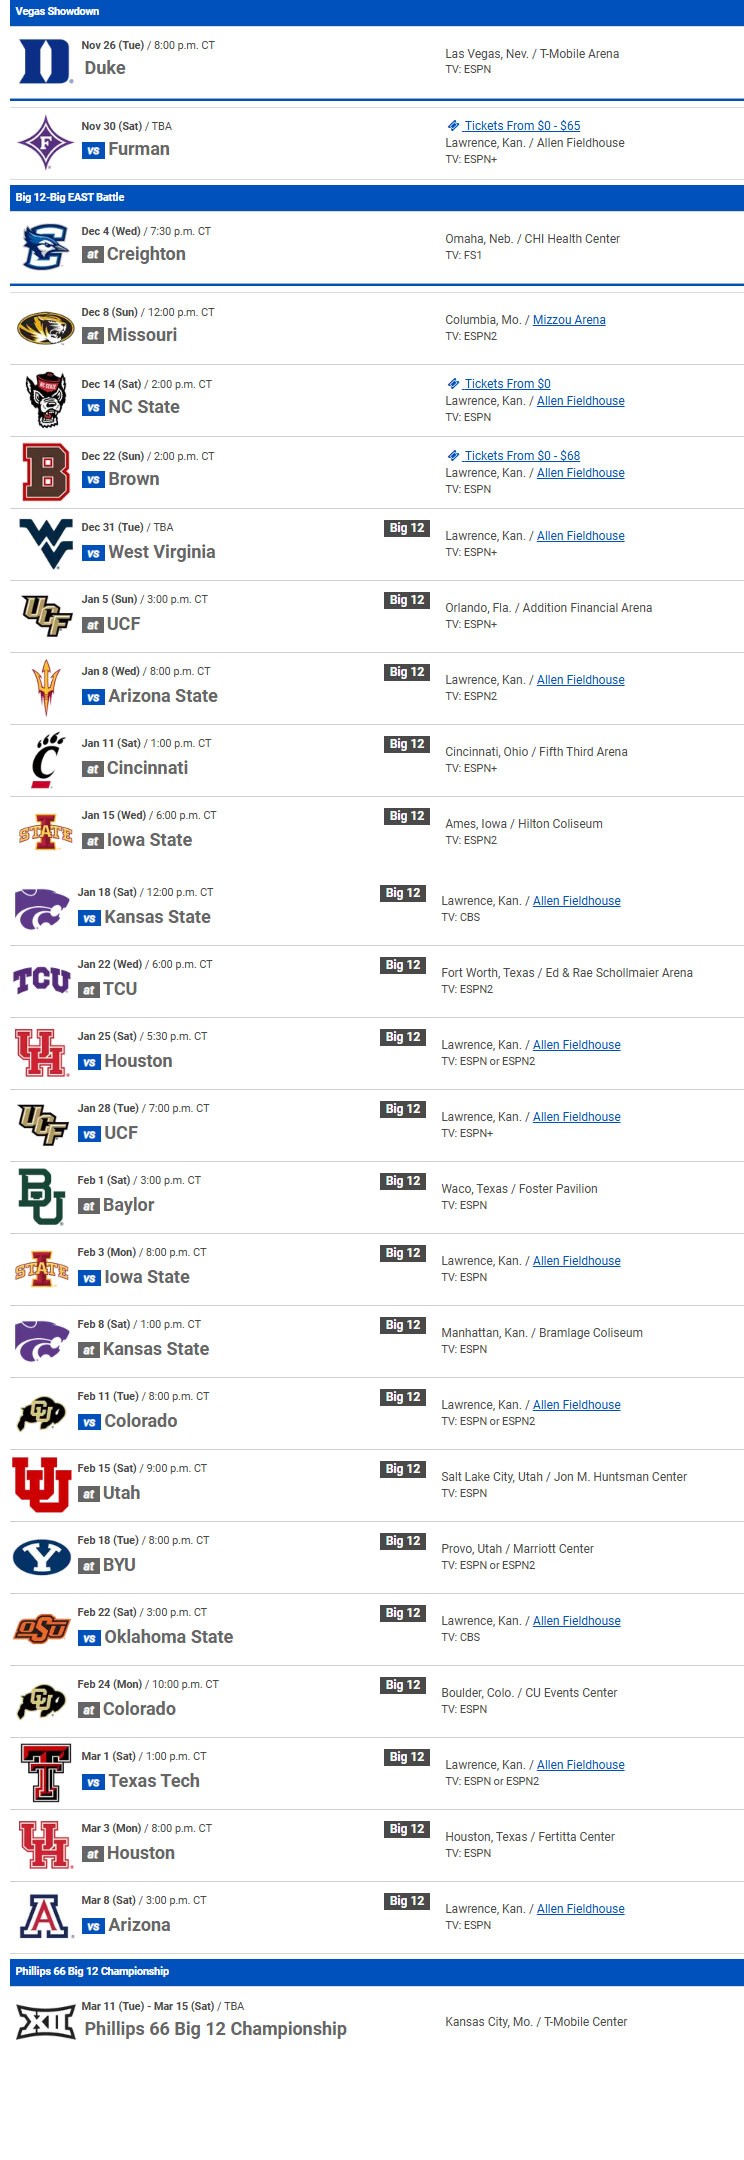Click the Brown Bears logo
The width and height of the screenshot is (744, 2160).
point(46,472)
